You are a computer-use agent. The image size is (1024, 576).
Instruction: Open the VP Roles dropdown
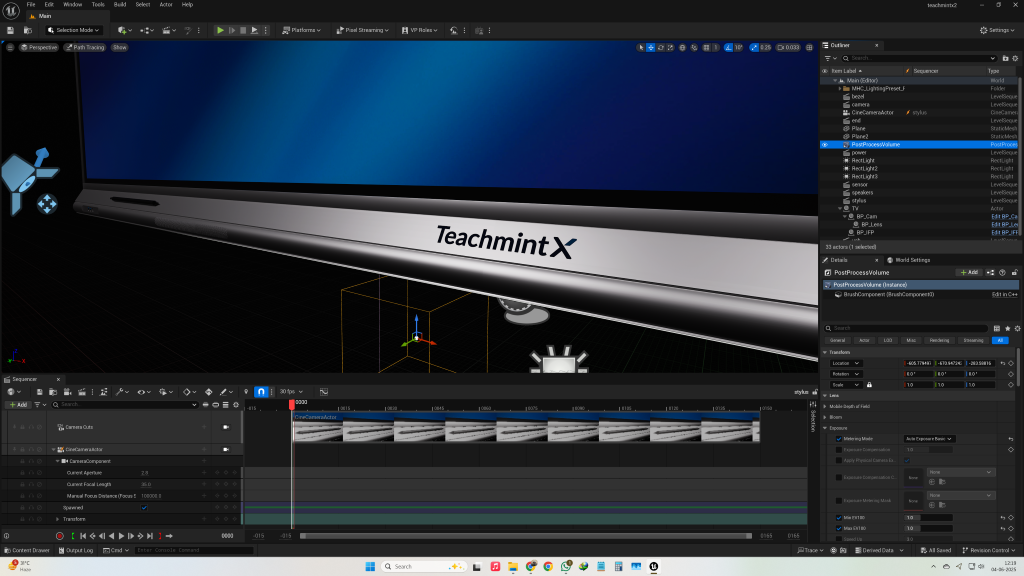click(420, 30)
